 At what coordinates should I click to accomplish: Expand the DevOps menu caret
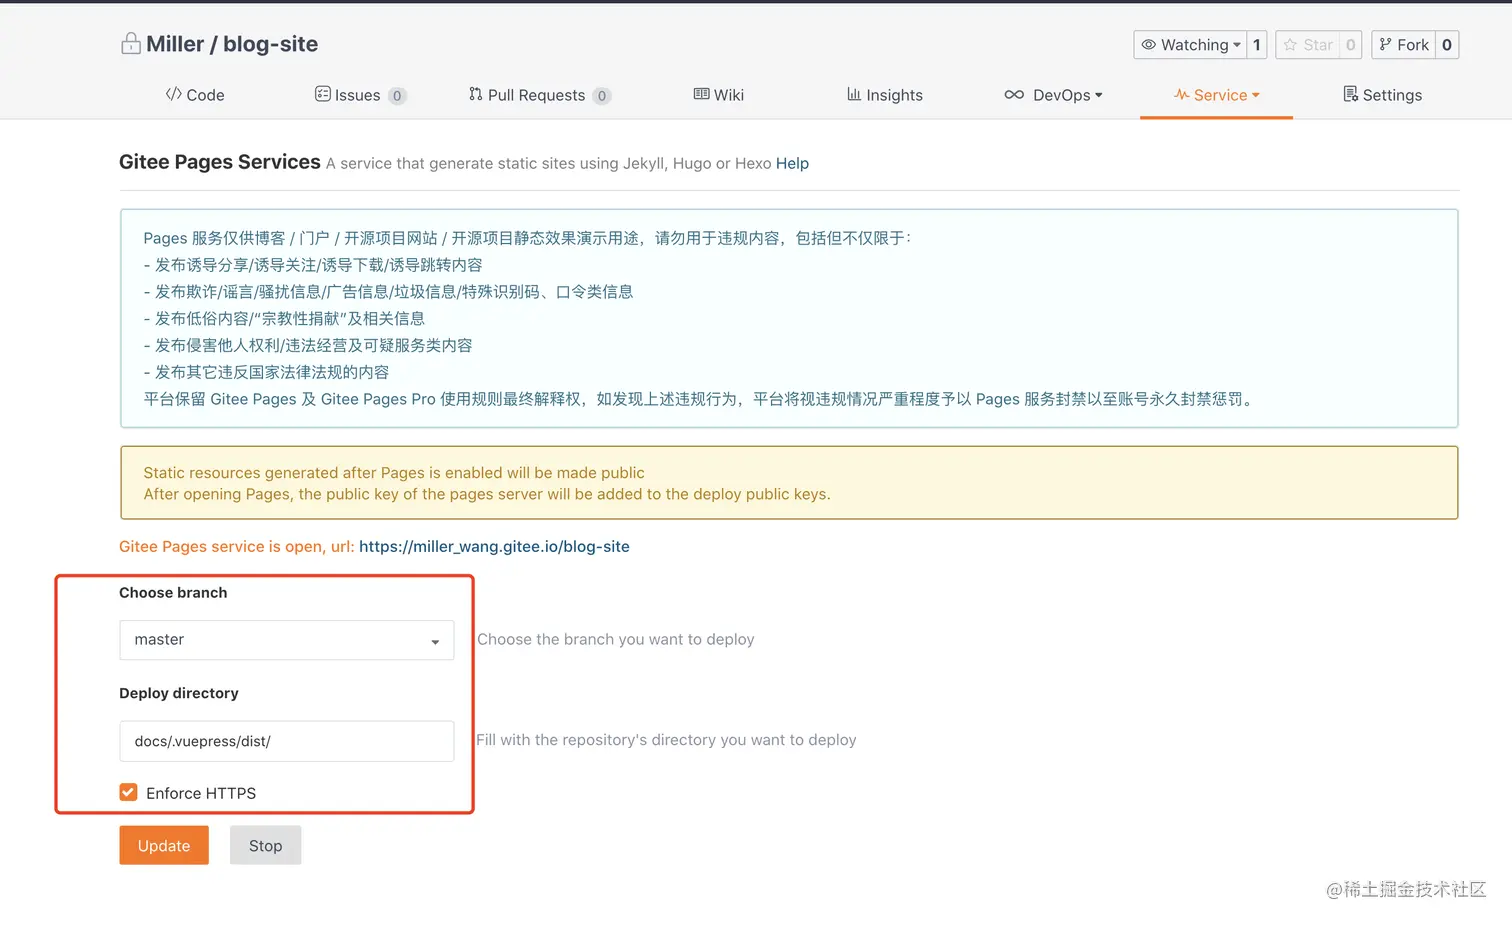coord(1099,95)
